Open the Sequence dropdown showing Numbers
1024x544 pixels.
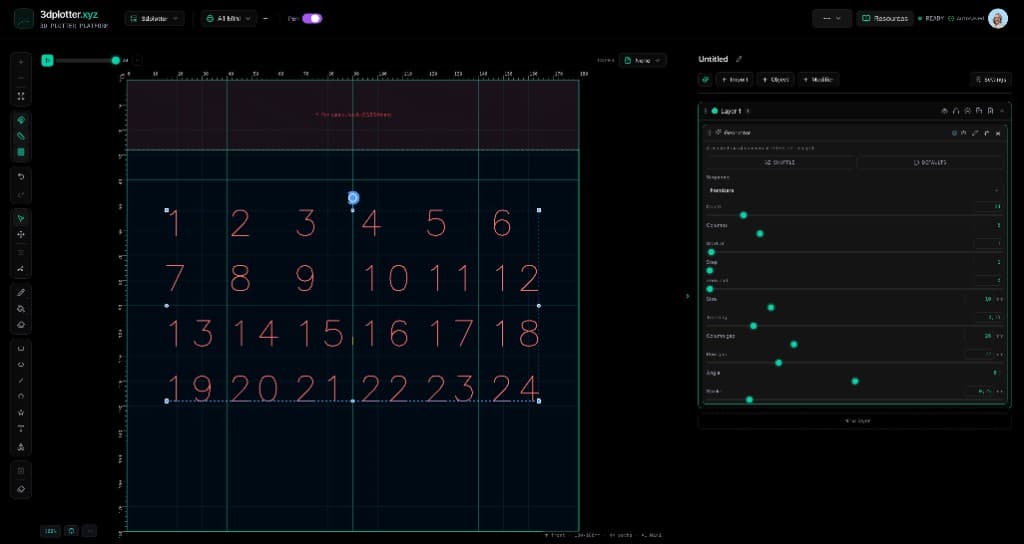click(854, 191)
